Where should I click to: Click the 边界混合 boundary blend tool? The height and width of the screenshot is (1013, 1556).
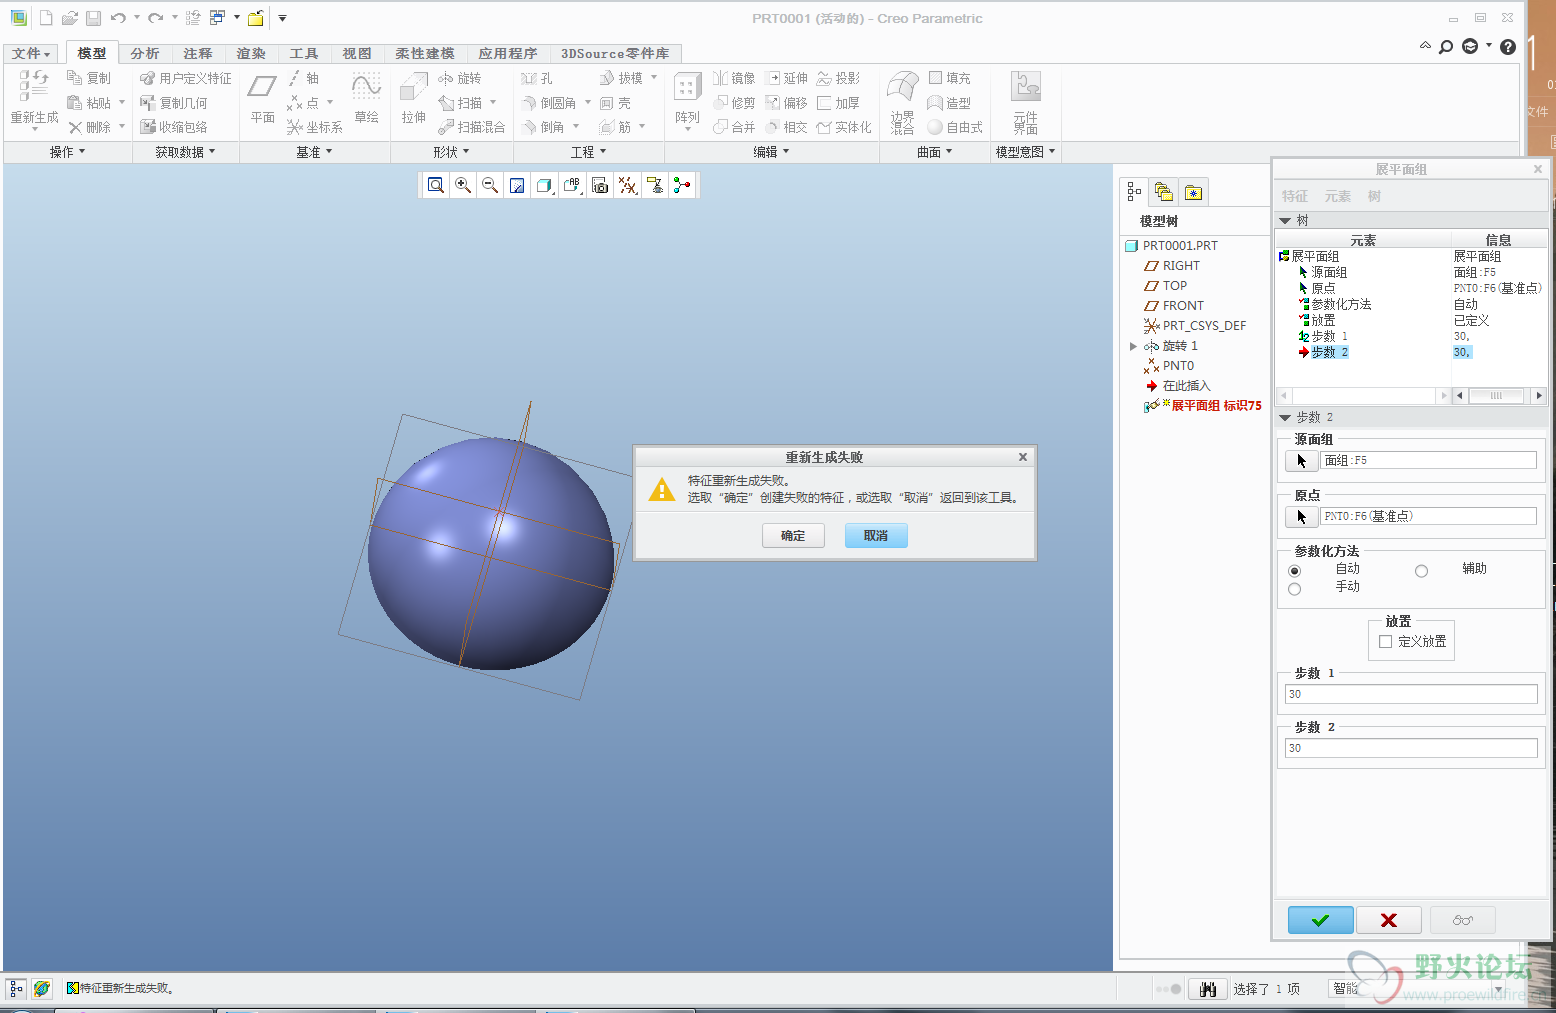coord(903,102)
